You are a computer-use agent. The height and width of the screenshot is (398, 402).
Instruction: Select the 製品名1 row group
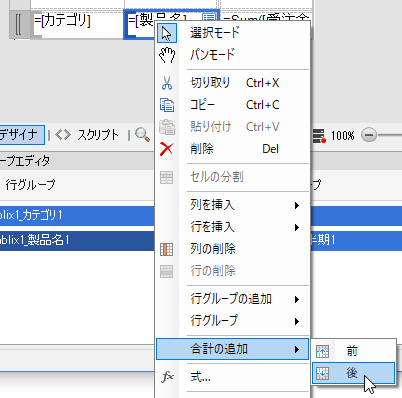tap(77, 240)
